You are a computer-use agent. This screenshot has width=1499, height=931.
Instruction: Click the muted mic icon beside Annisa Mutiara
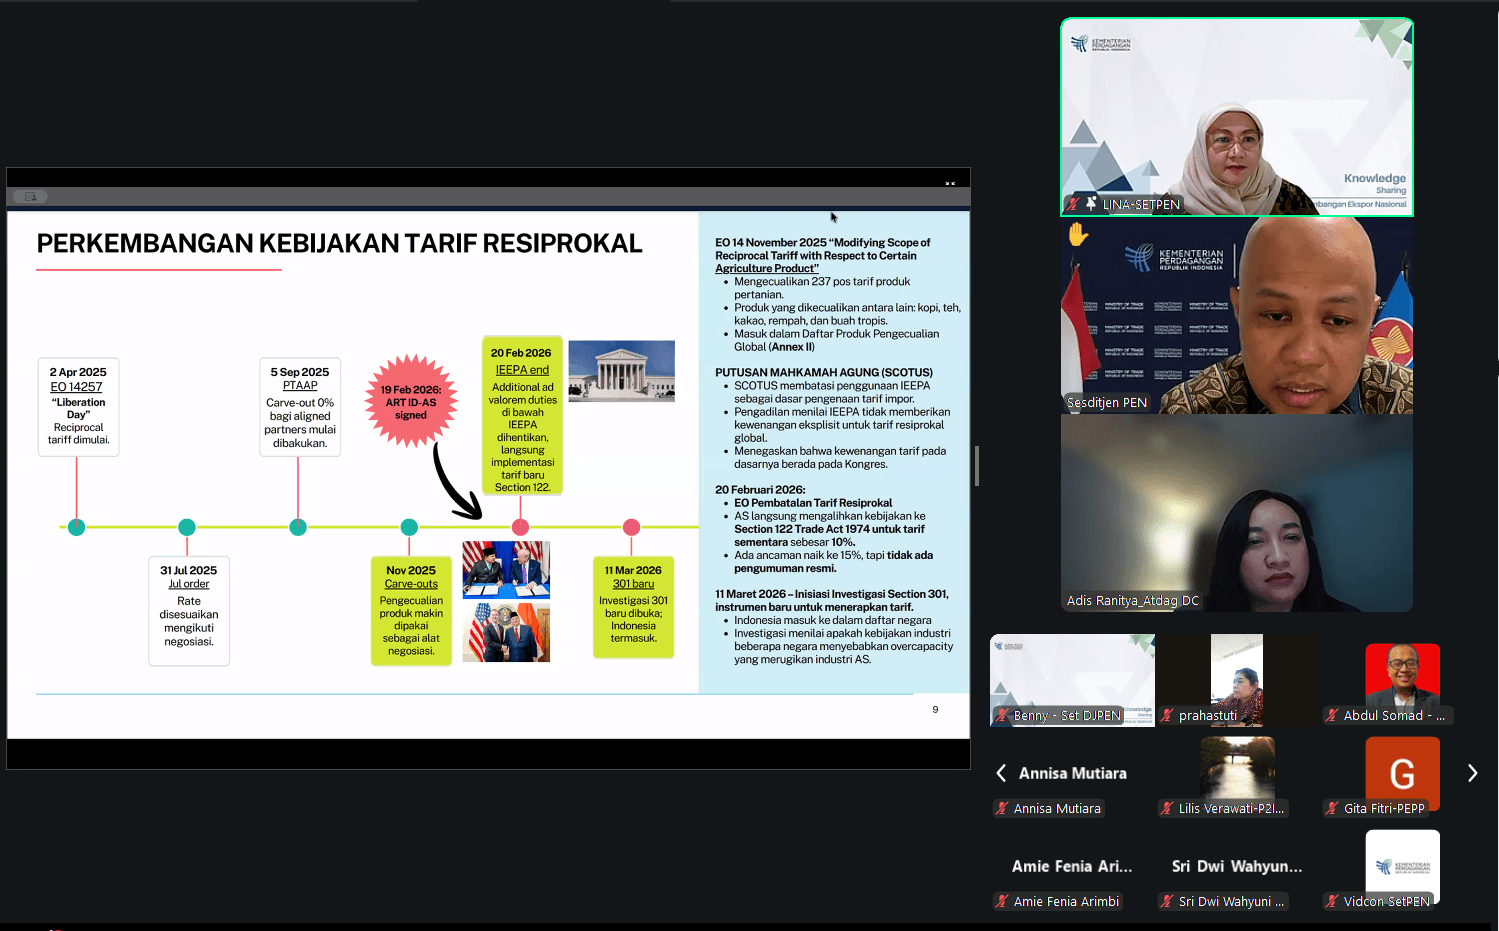click(x=1002, y=808)
